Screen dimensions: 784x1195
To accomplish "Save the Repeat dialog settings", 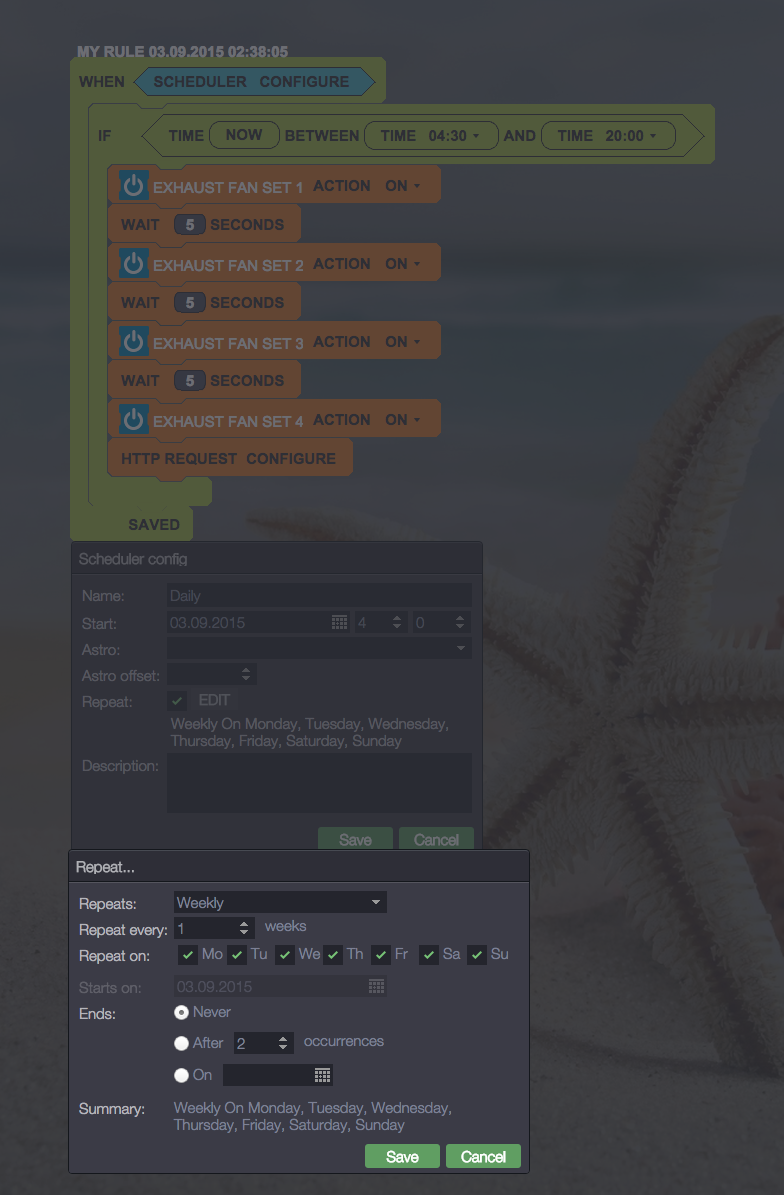I will (402, 1156).
